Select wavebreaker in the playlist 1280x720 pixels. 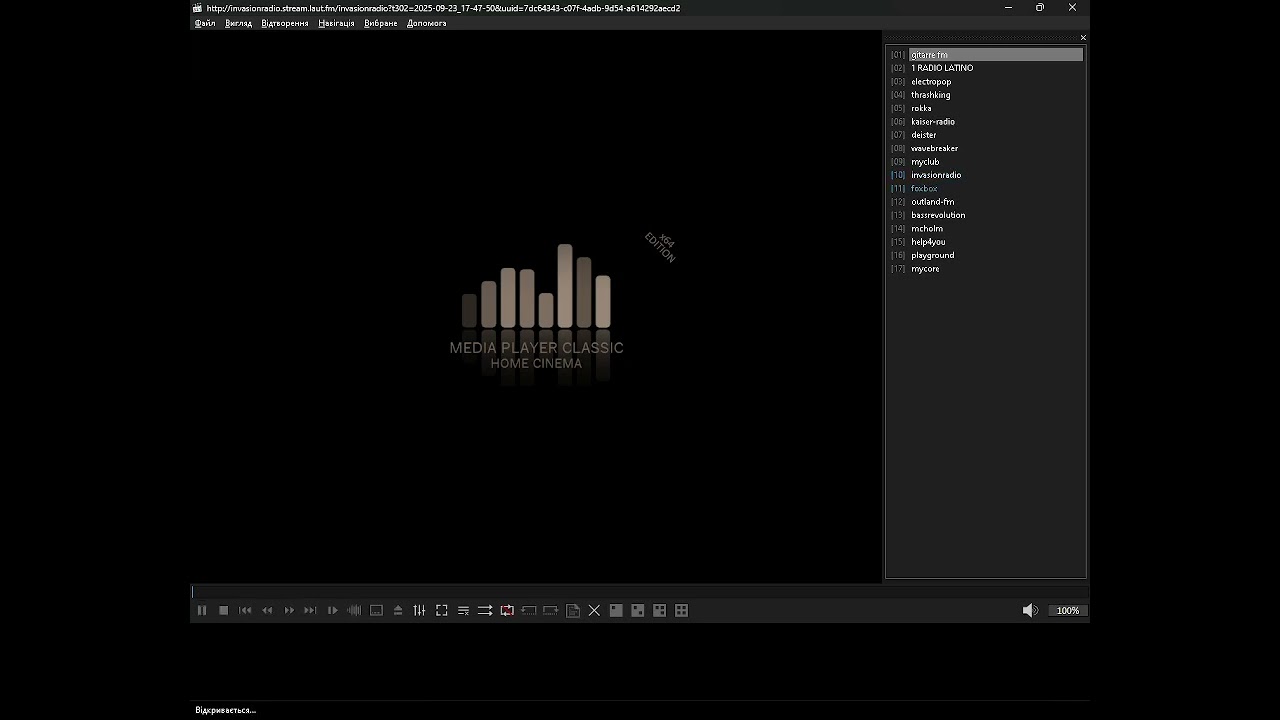coord(986,148)
